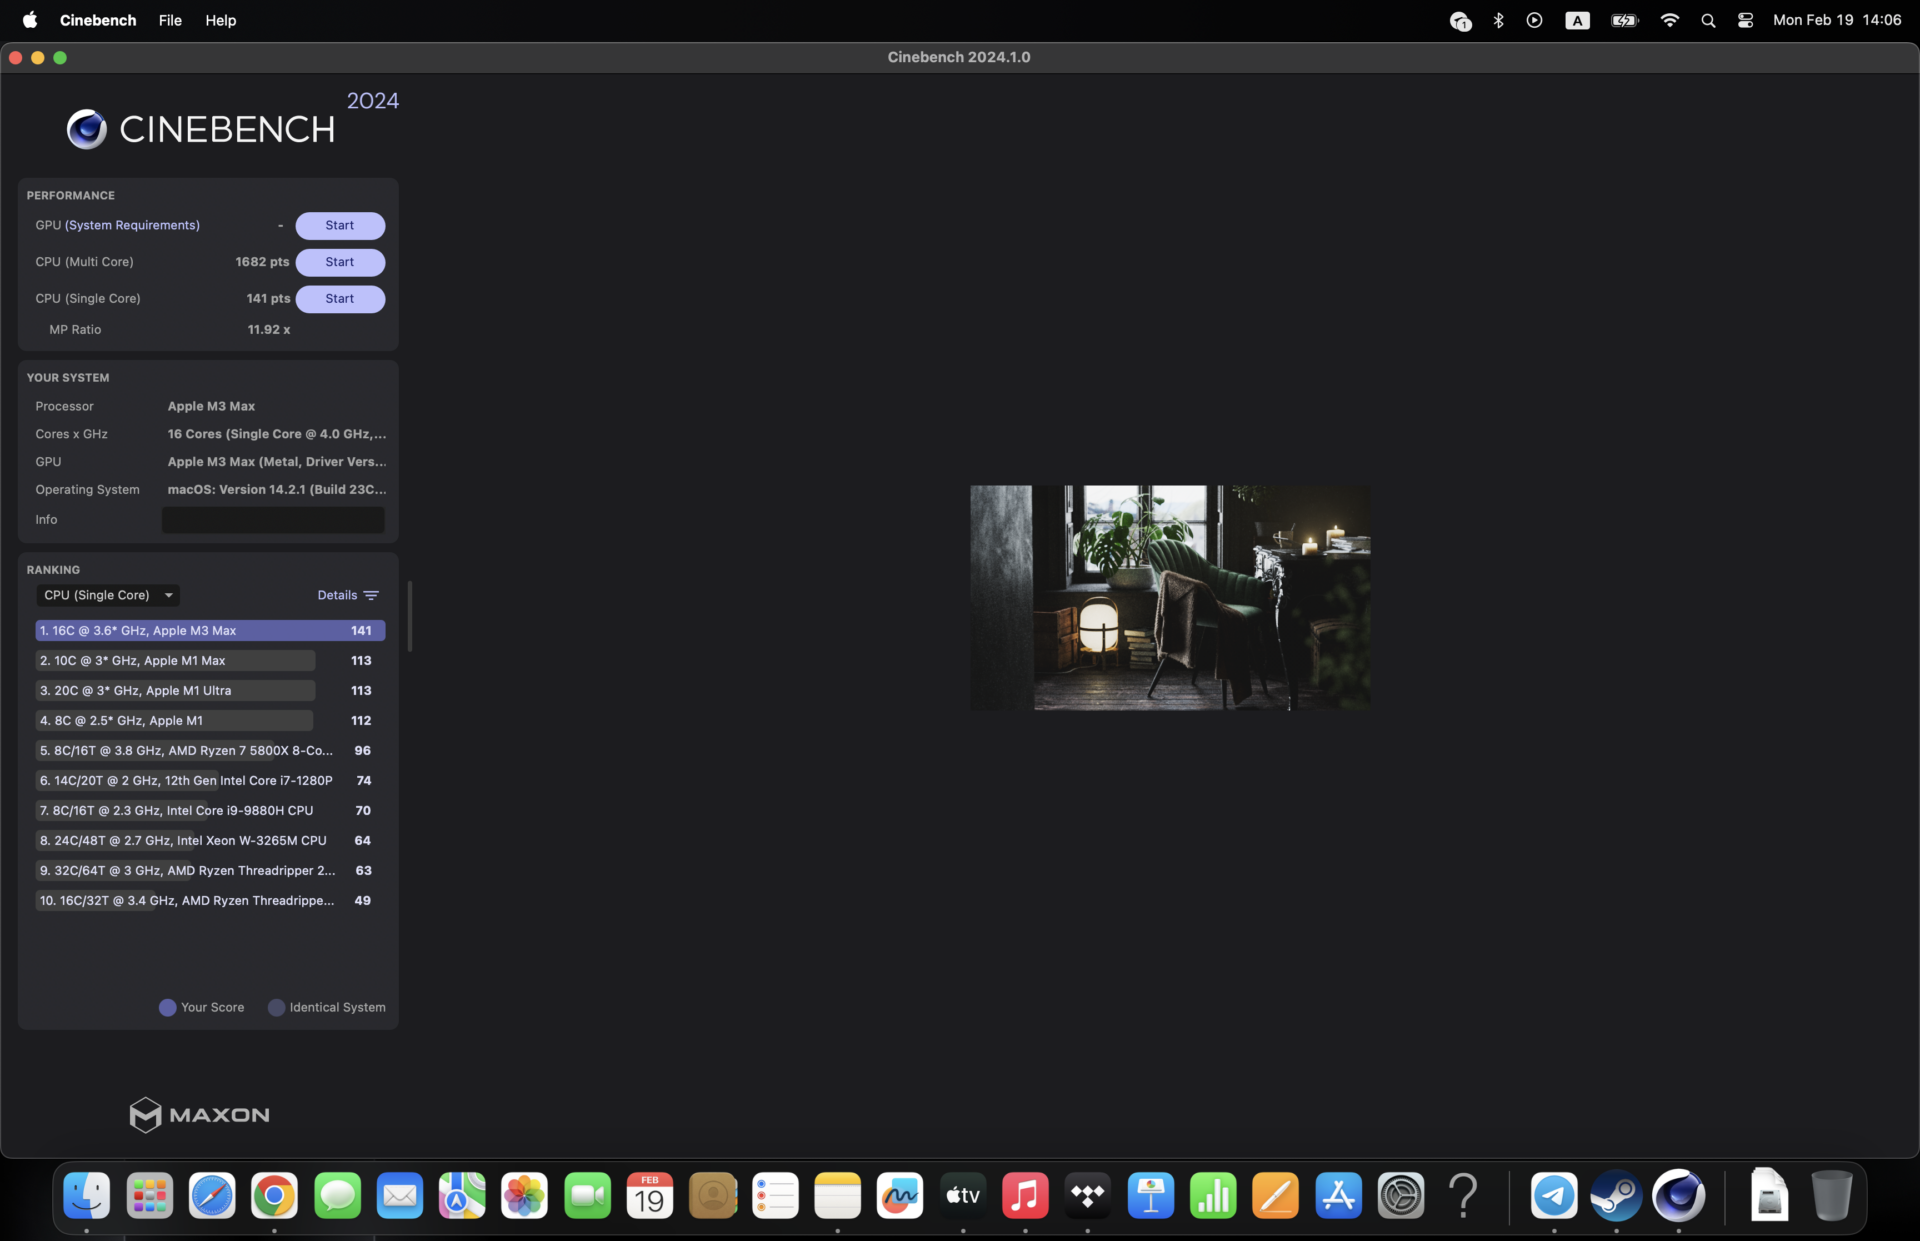The height and width of the screenshot is (1241, 1920).
Task: Click the Identical System legend swatch
Action: tap(277, 1008)
